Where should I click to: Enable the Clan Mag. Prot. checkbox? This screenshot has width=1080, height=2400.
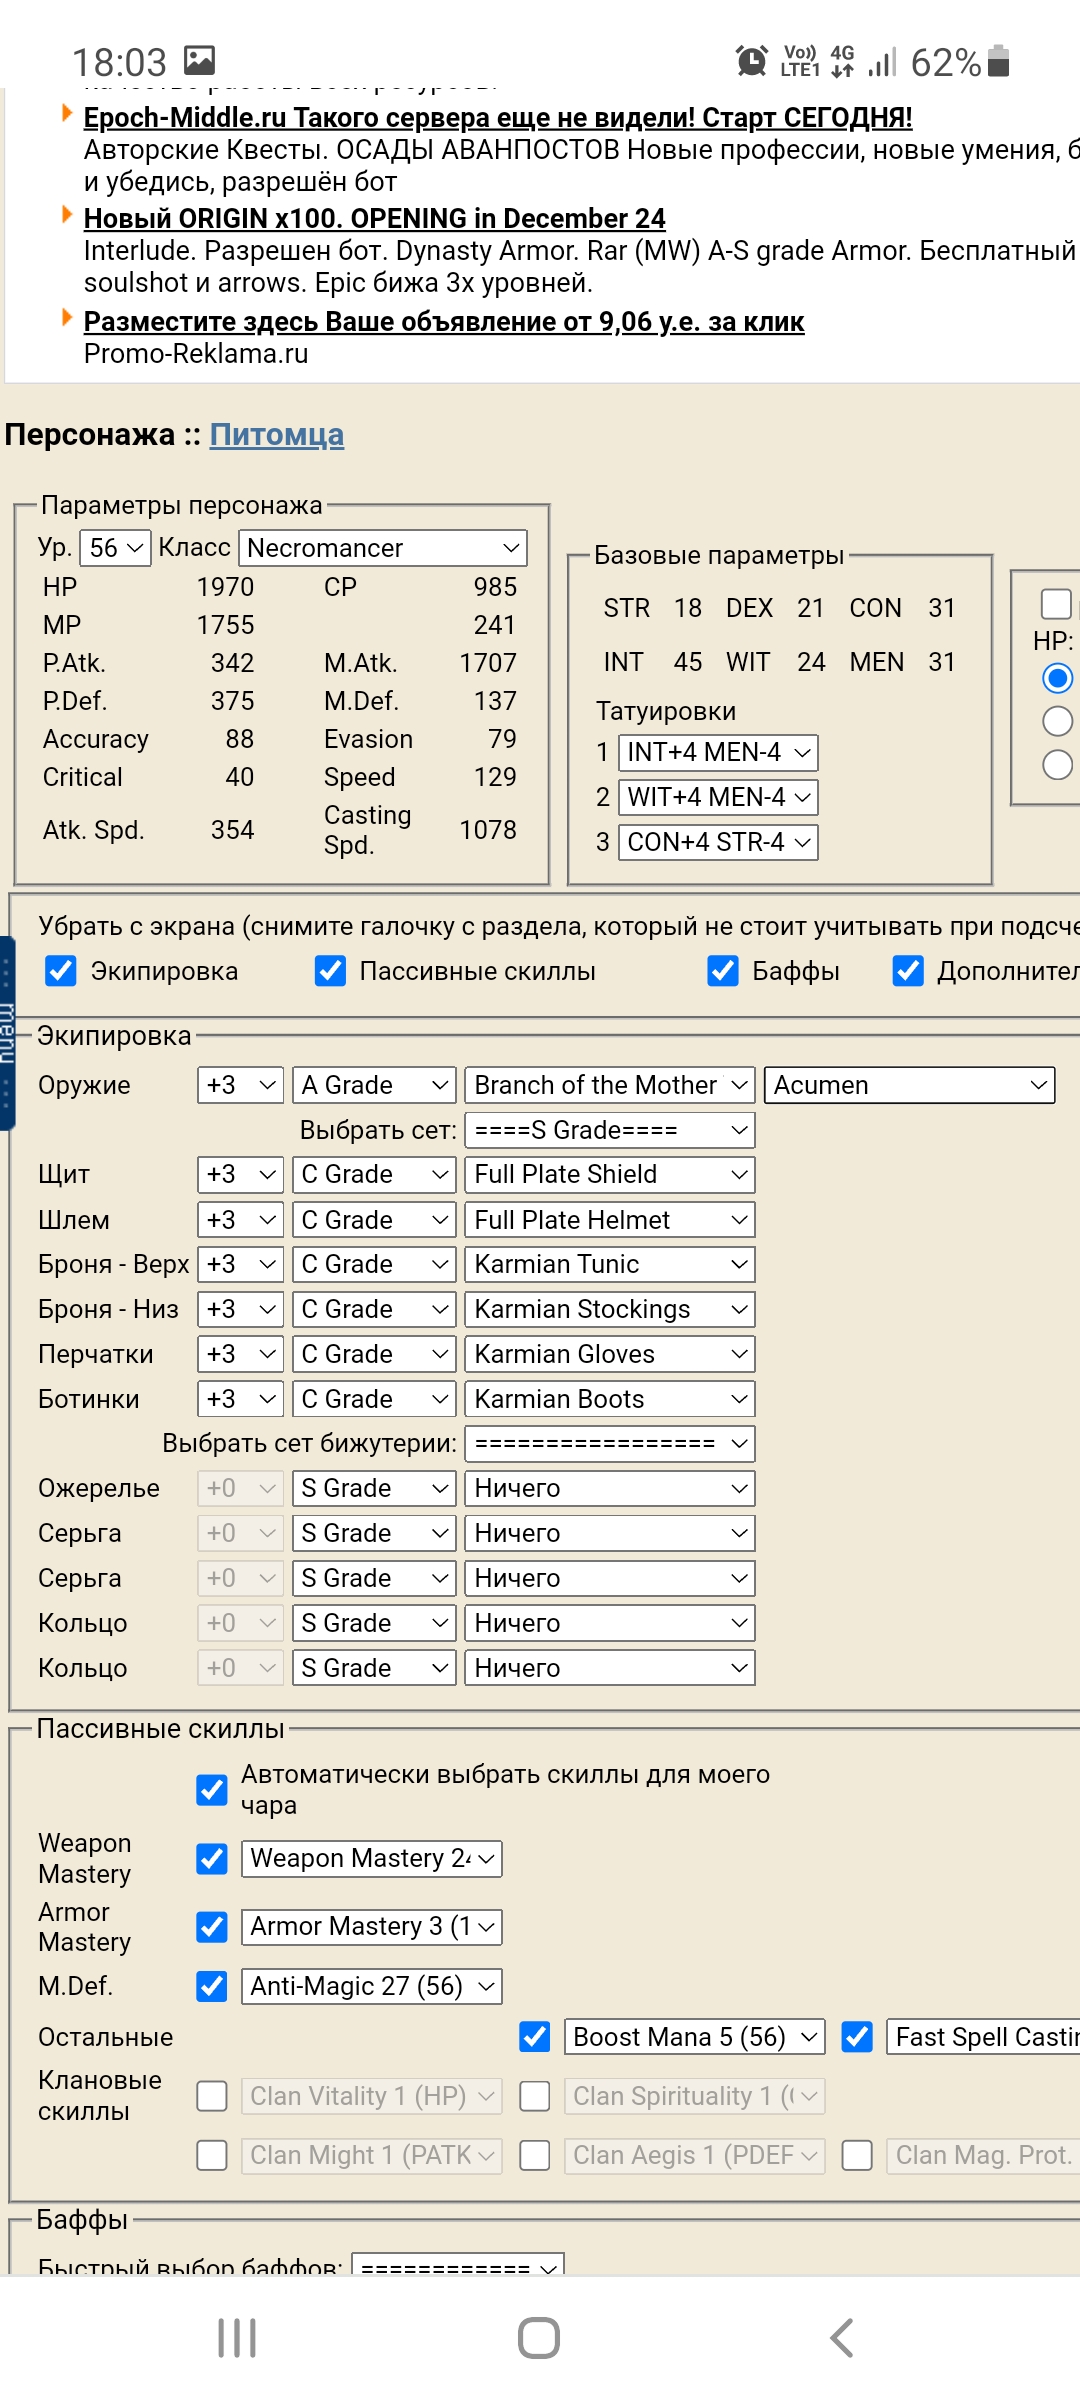(x=857, y=2155)
